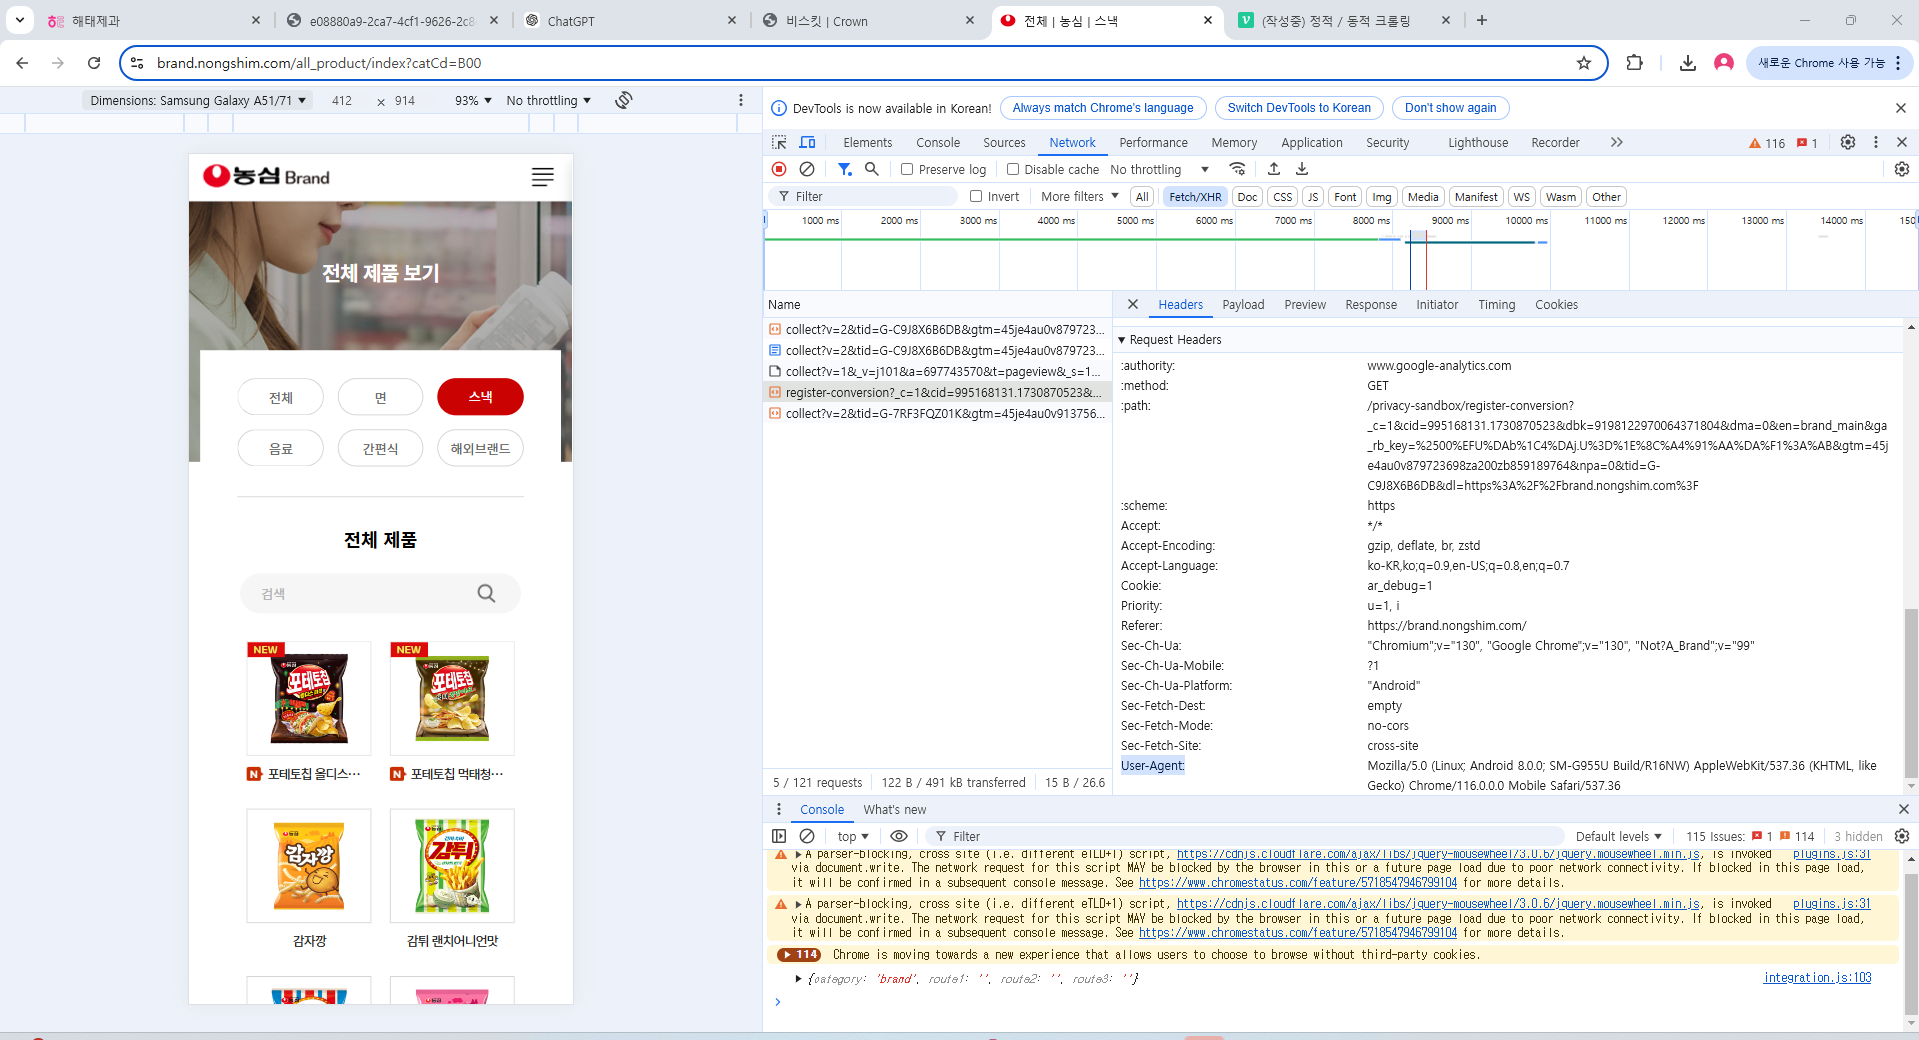Open device toolbar throttling dropdown
1919x1040 pixels.
coord(548,100)
